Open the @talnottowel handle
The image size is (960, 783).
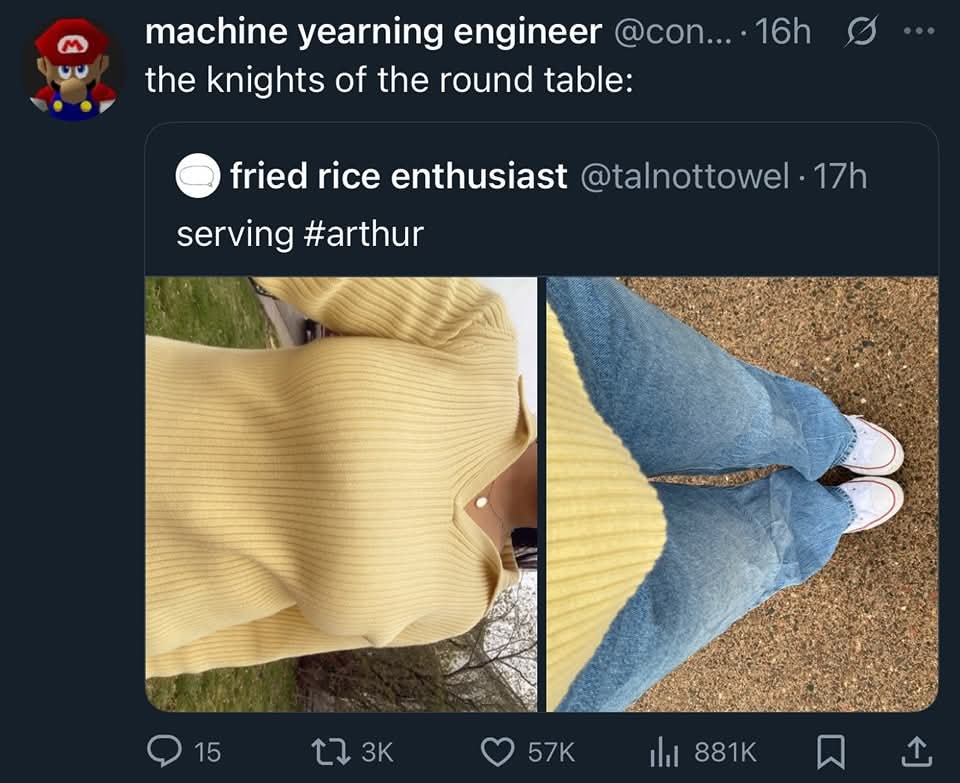684,176
